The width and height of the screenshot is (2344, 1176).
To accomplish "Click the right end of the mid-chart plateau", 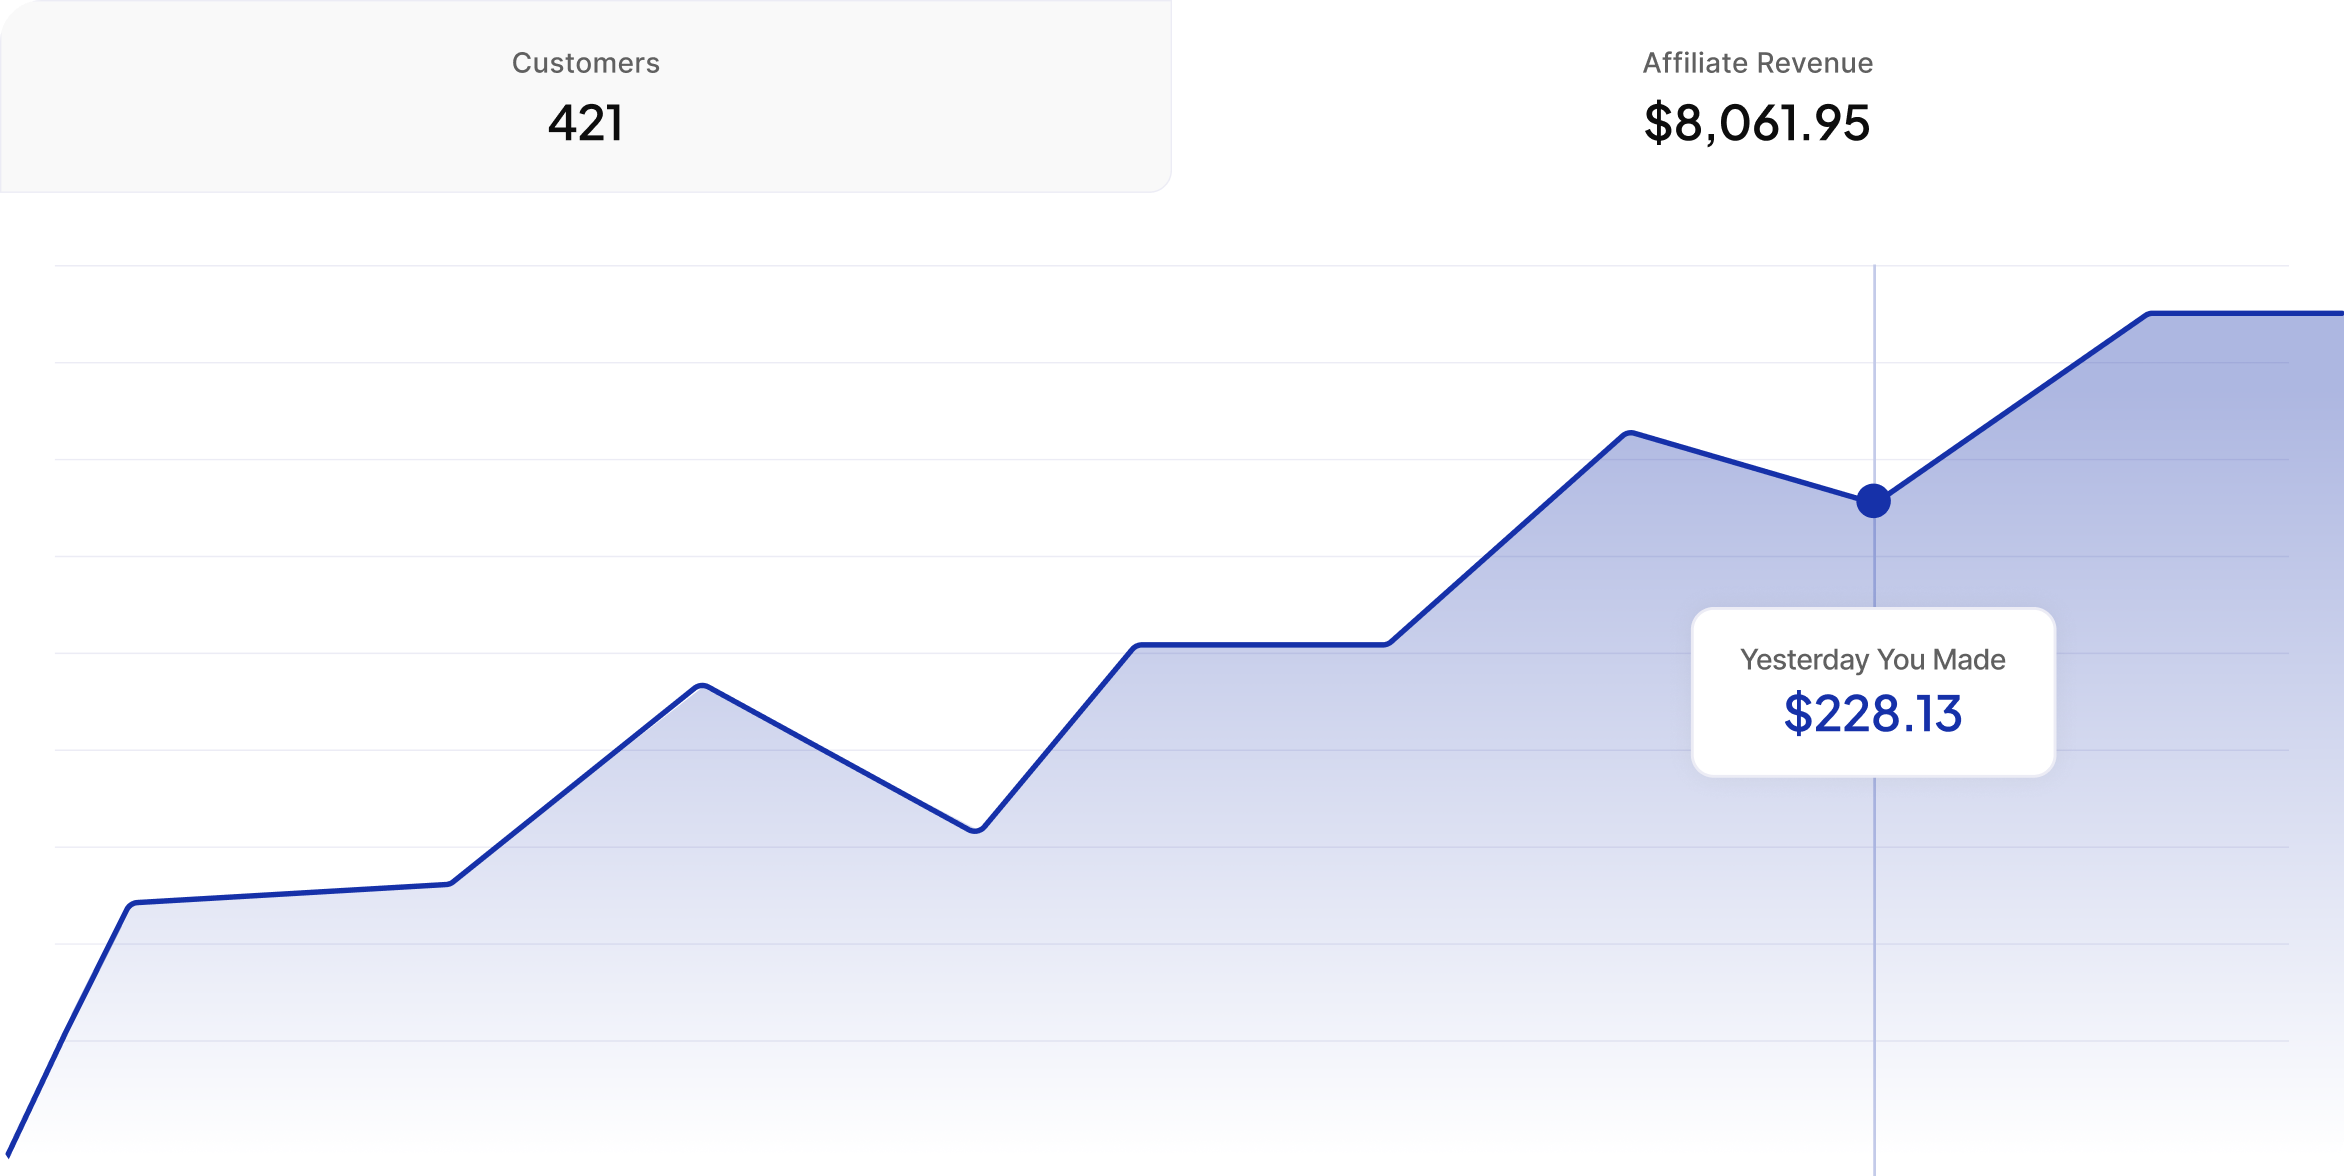I will [x=1387, y=645].
